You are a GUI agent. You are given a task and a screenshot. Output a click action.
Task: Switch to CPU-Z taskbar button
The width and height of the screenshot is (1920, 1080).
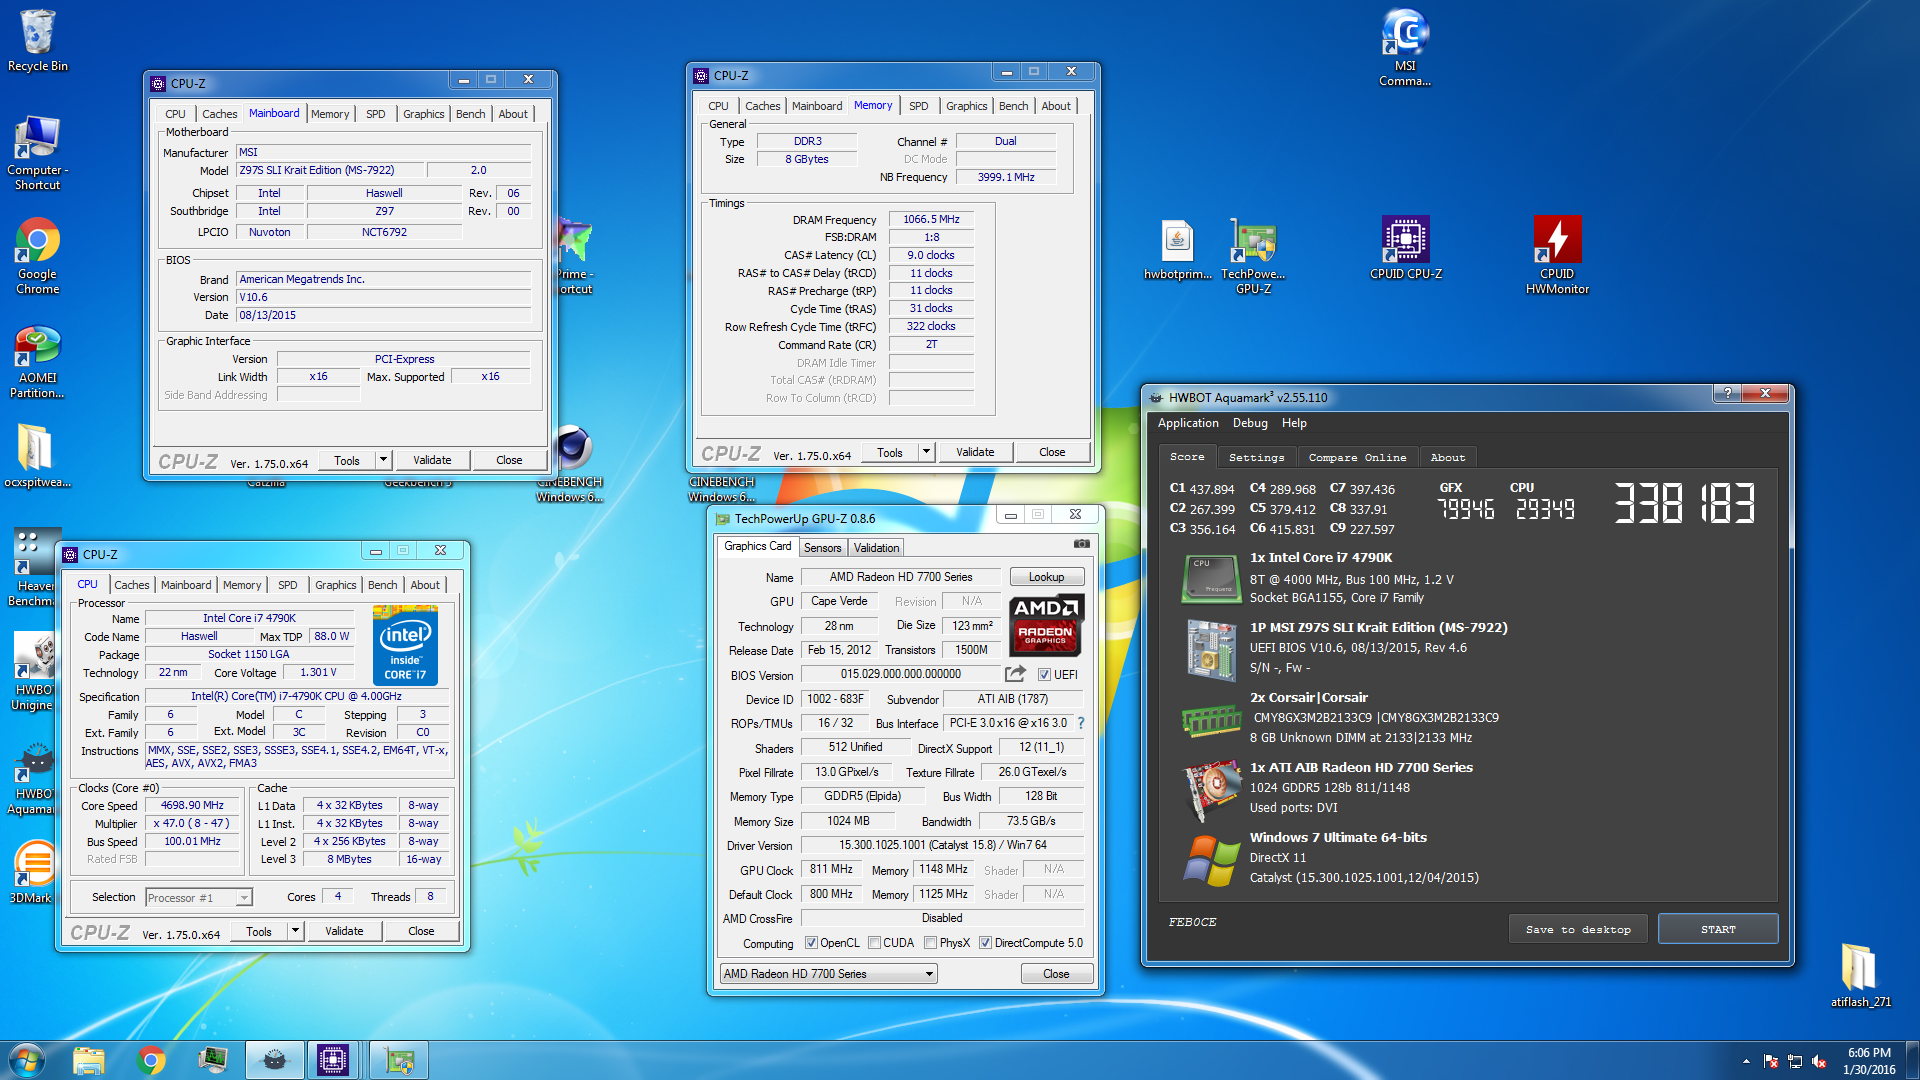[332, 1060]
